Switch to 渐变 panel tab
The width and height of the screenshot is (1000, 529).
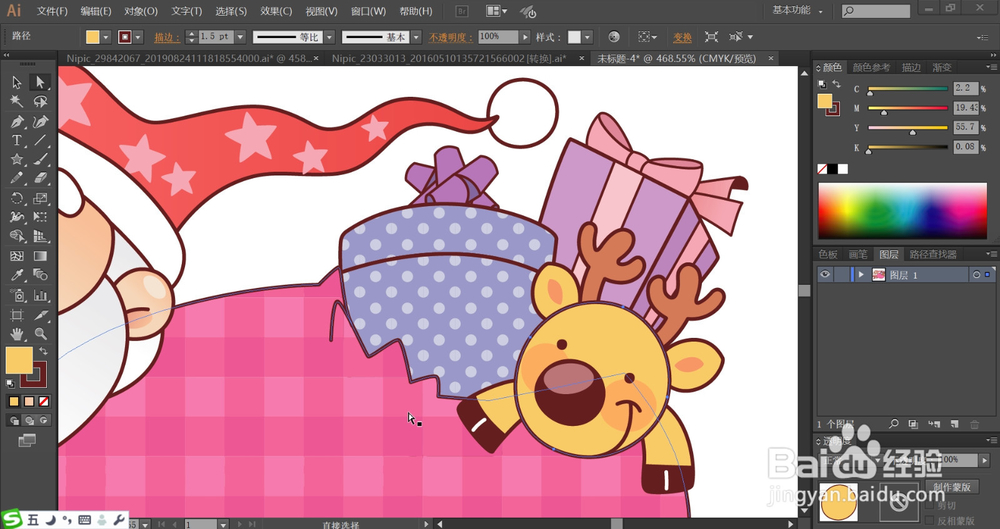pyautogui.click(x=942, y=68)
